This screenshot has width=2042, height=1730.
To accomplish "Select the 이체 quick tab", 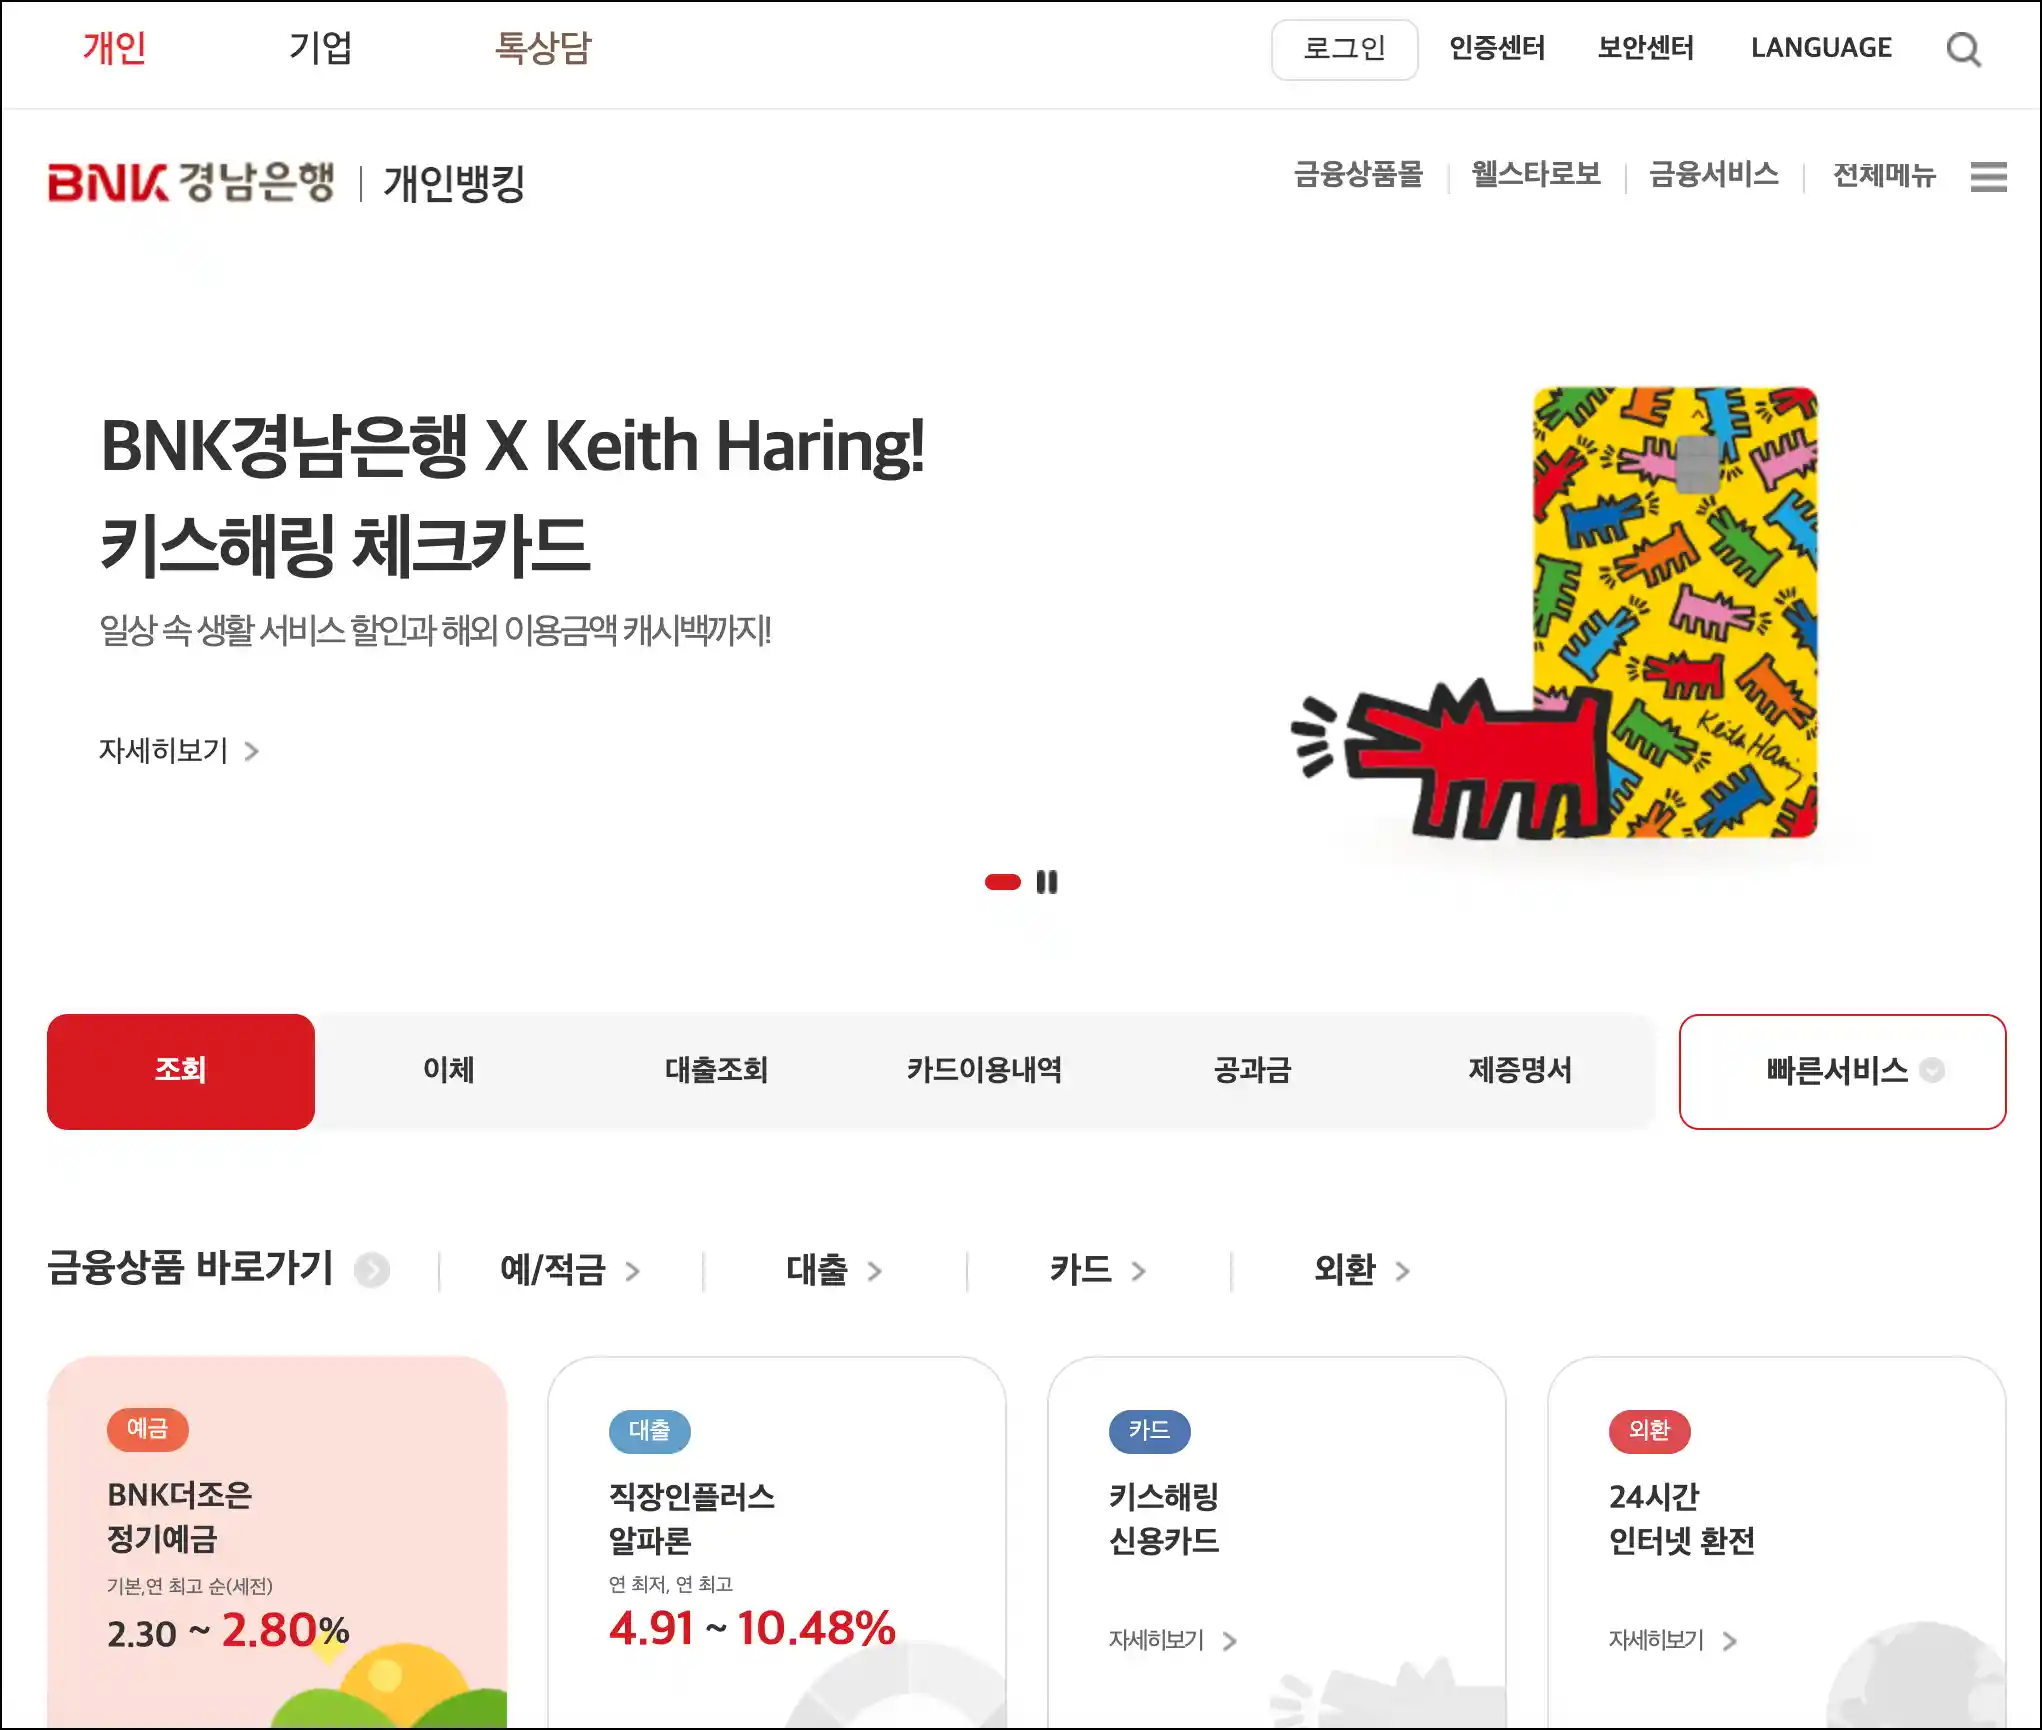I will (x=449, y=1071).
